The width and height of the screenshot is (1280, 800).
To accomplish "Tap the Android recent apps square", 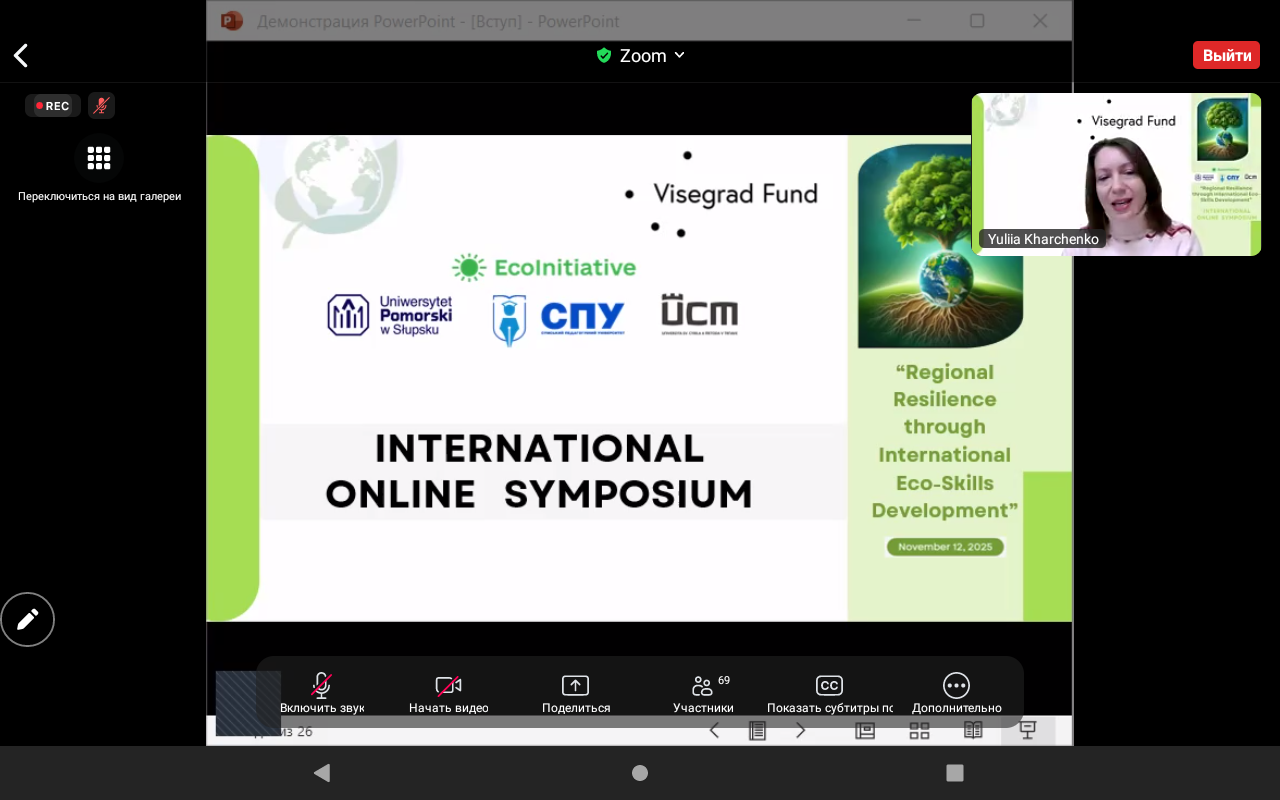I will (955, 773).
